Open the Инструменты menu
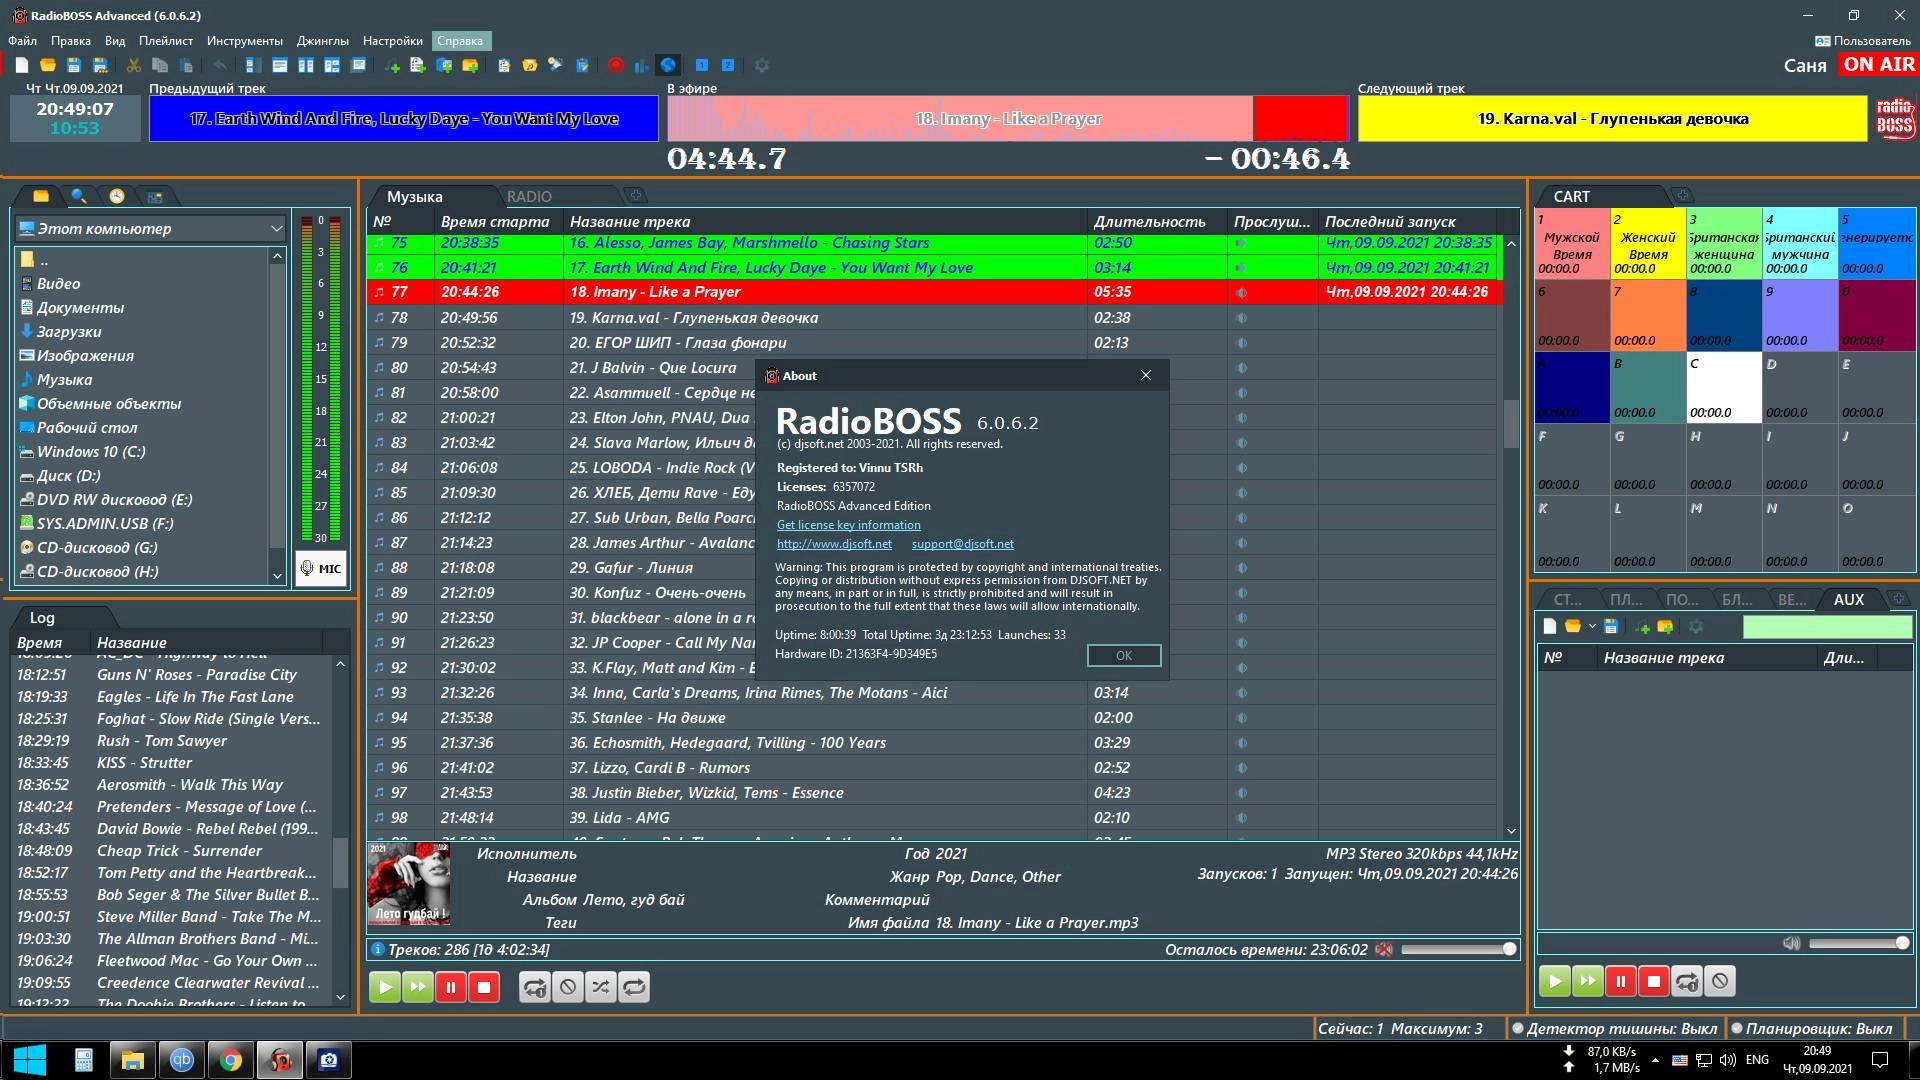The height and width of the screenshot is (1080, 1920). click(x=245, y=41)
